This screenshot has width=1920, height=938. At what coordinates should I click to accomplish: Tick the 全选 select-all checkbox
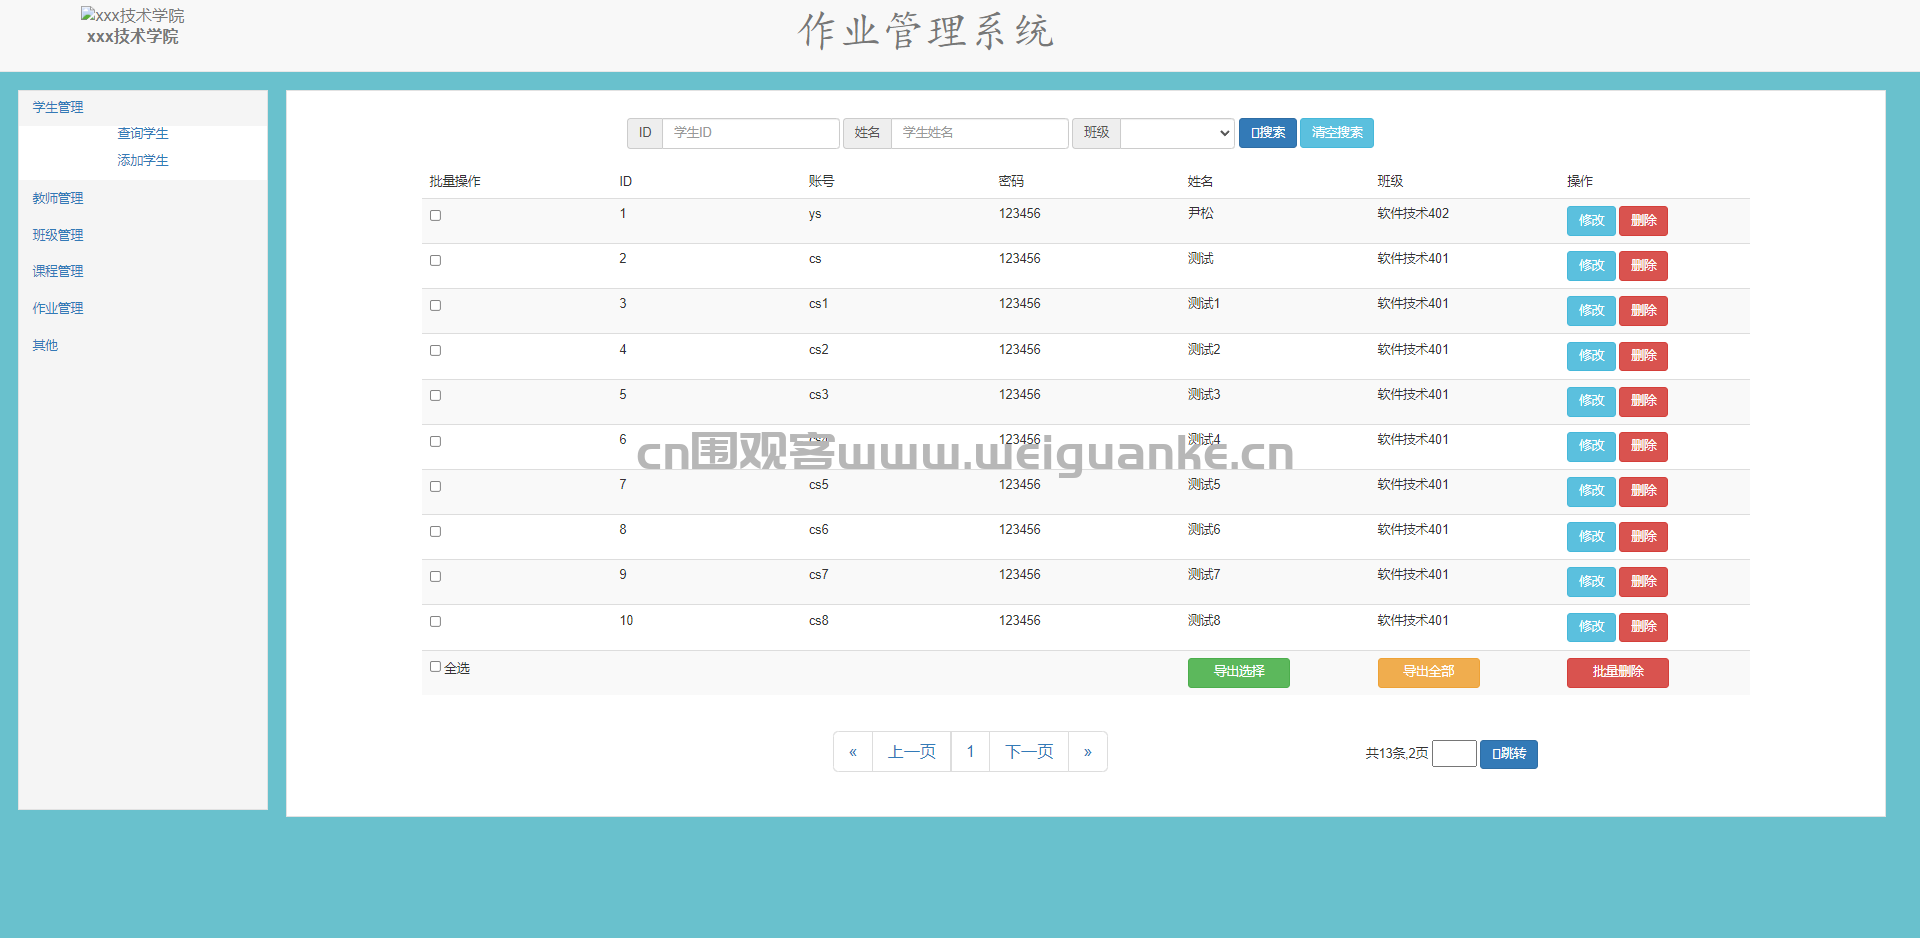435,666
